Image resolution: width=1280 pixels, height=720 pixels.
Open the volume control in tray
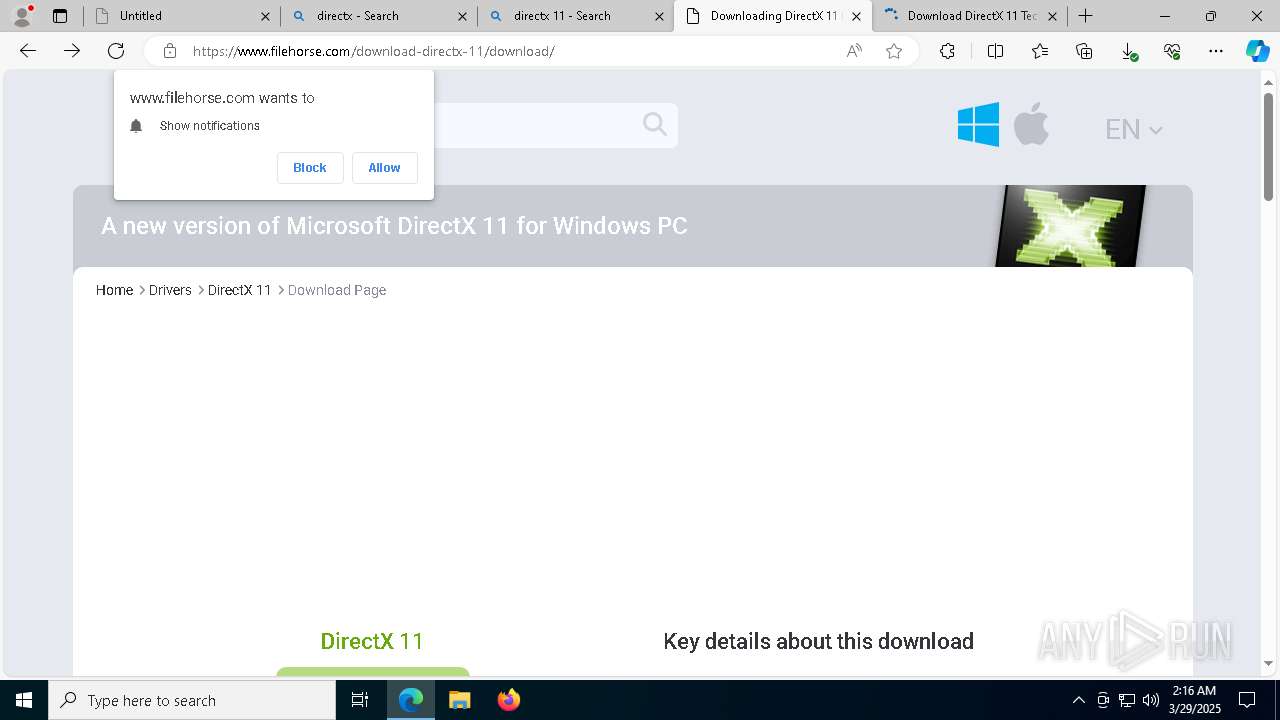1150,700
